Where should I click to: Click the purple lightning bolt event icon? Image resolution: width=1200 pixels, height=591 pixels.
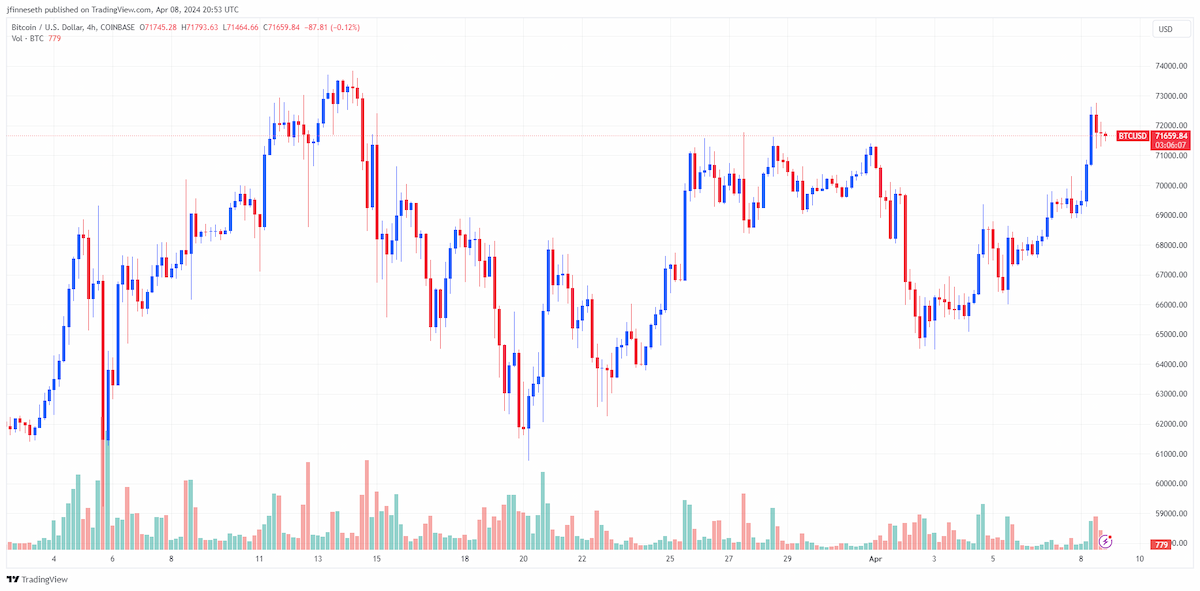click(x=1106, y=541)
